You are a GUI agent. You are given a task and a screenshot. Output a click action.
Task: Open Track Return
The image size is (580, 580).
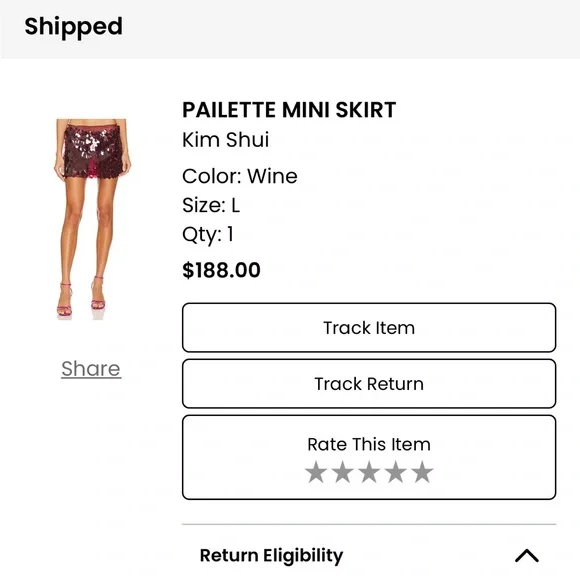pyautogui.click(x=369, y=384)
